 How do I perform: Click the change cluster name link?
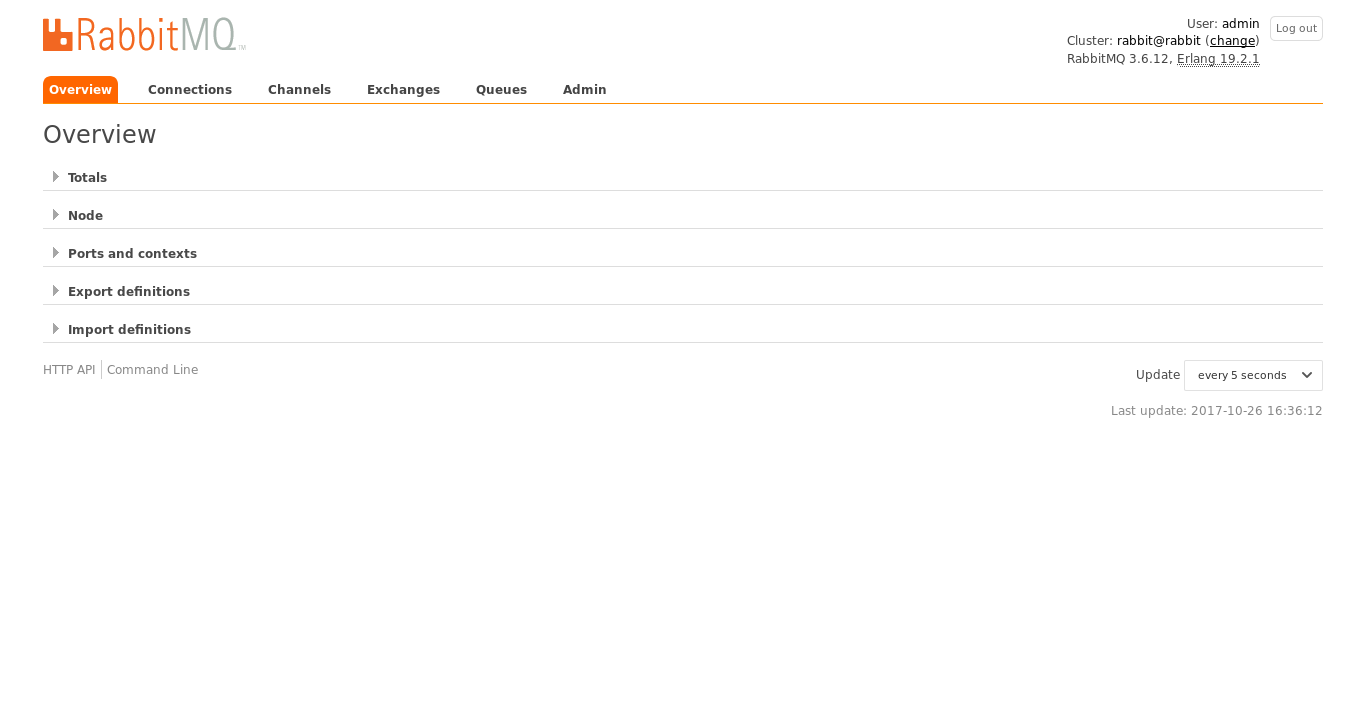click(1232, 40)
